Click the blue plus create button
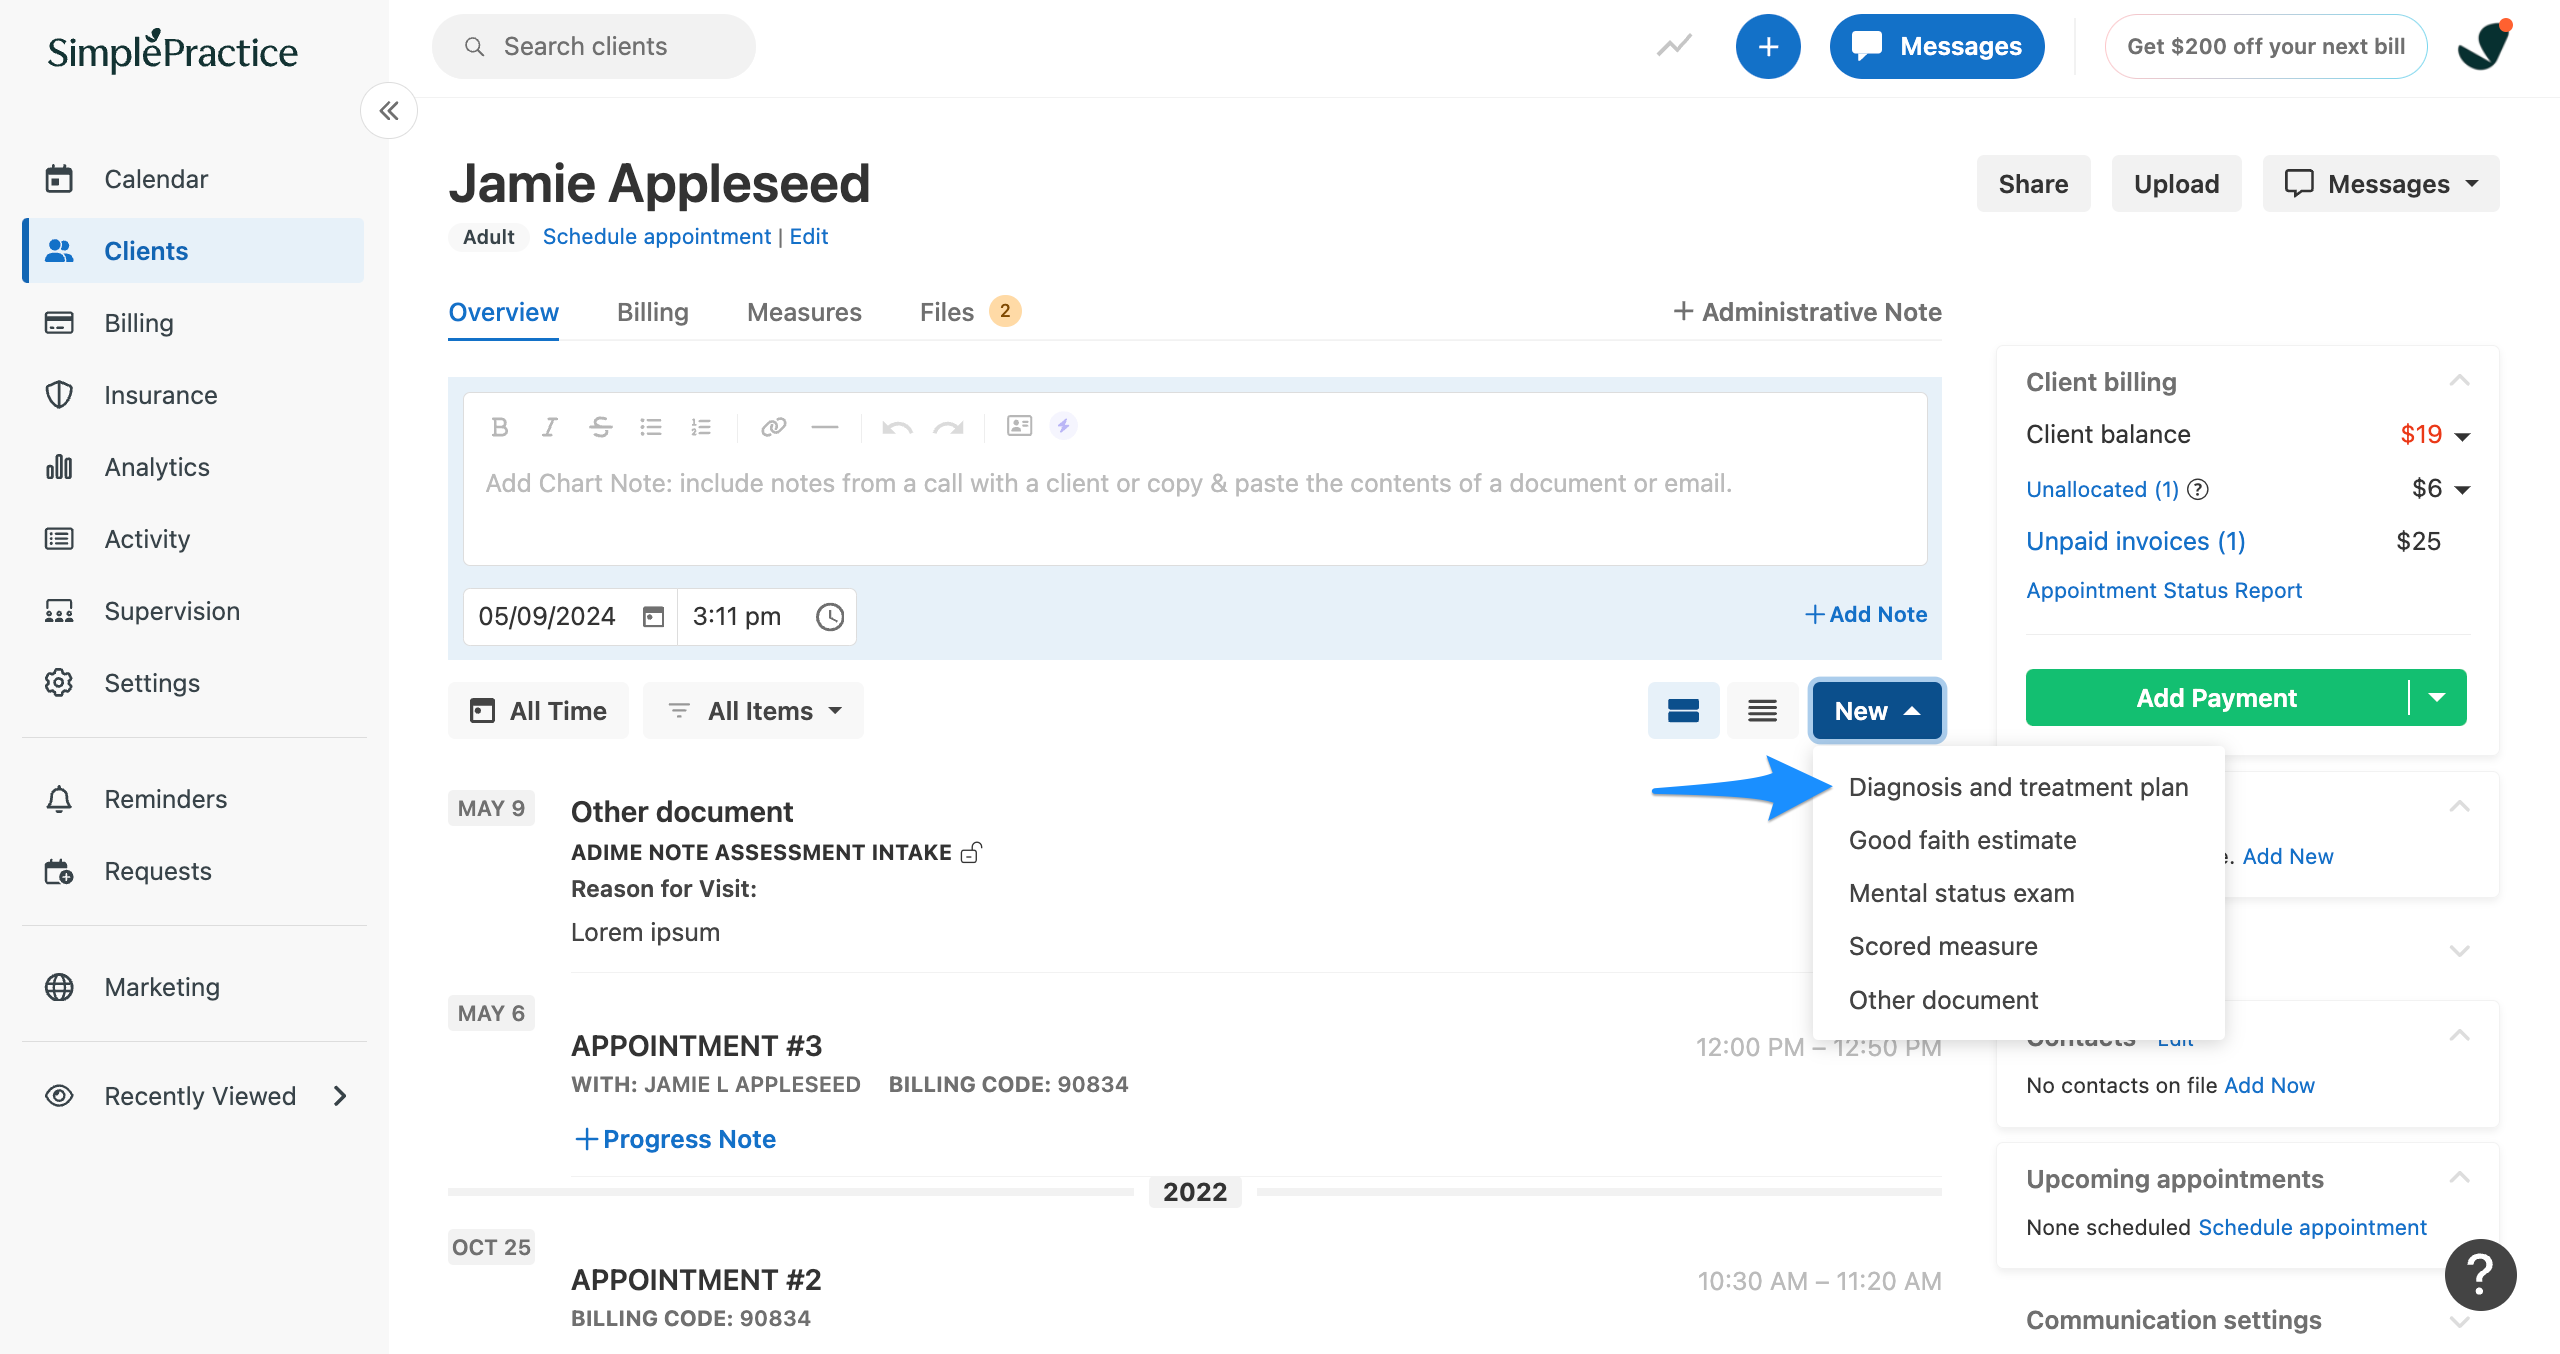This screenshot has width=2560, height=1354. coord(1767,47)
